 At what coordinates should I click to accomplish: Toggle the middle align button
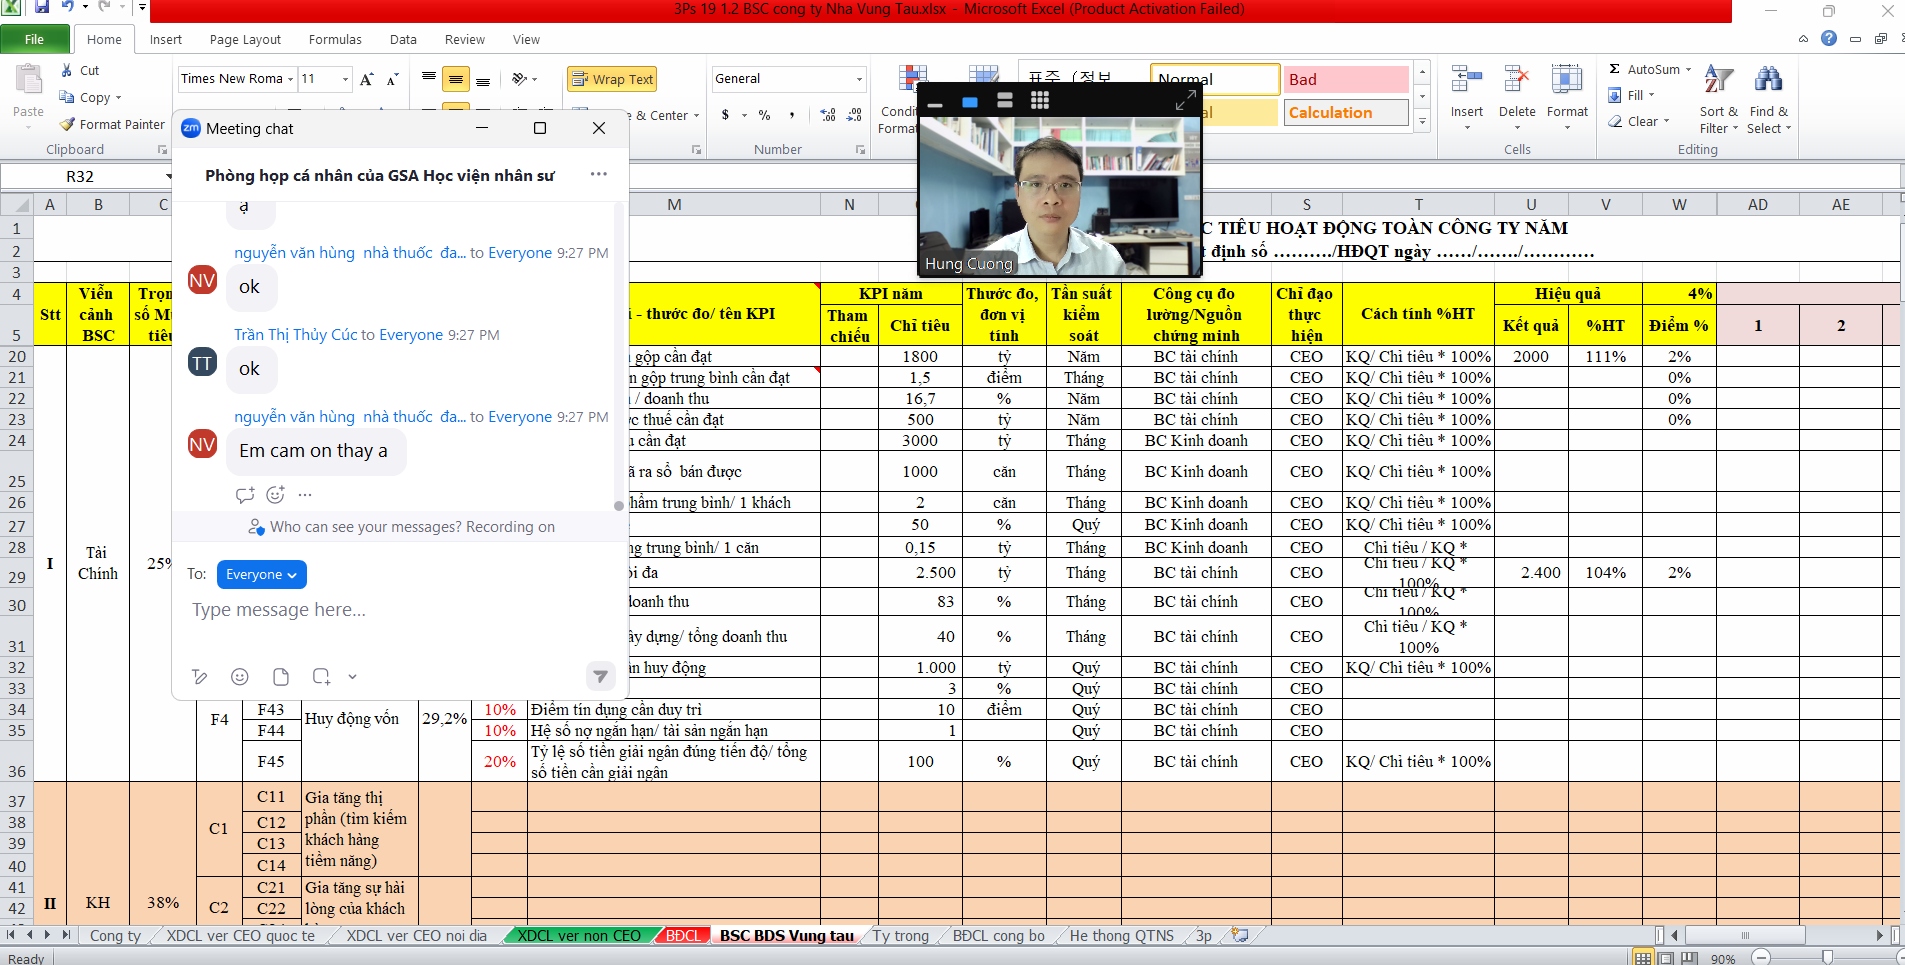(x=456, y=79)
